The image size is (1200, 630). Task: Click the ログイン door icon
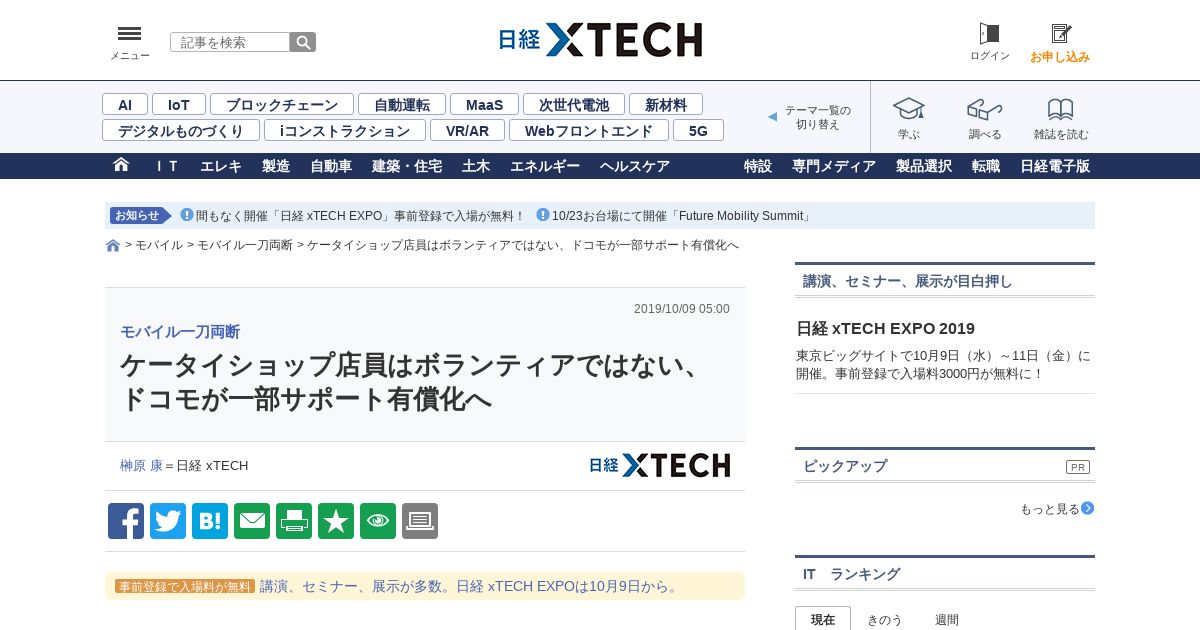[x=989, y=34]
